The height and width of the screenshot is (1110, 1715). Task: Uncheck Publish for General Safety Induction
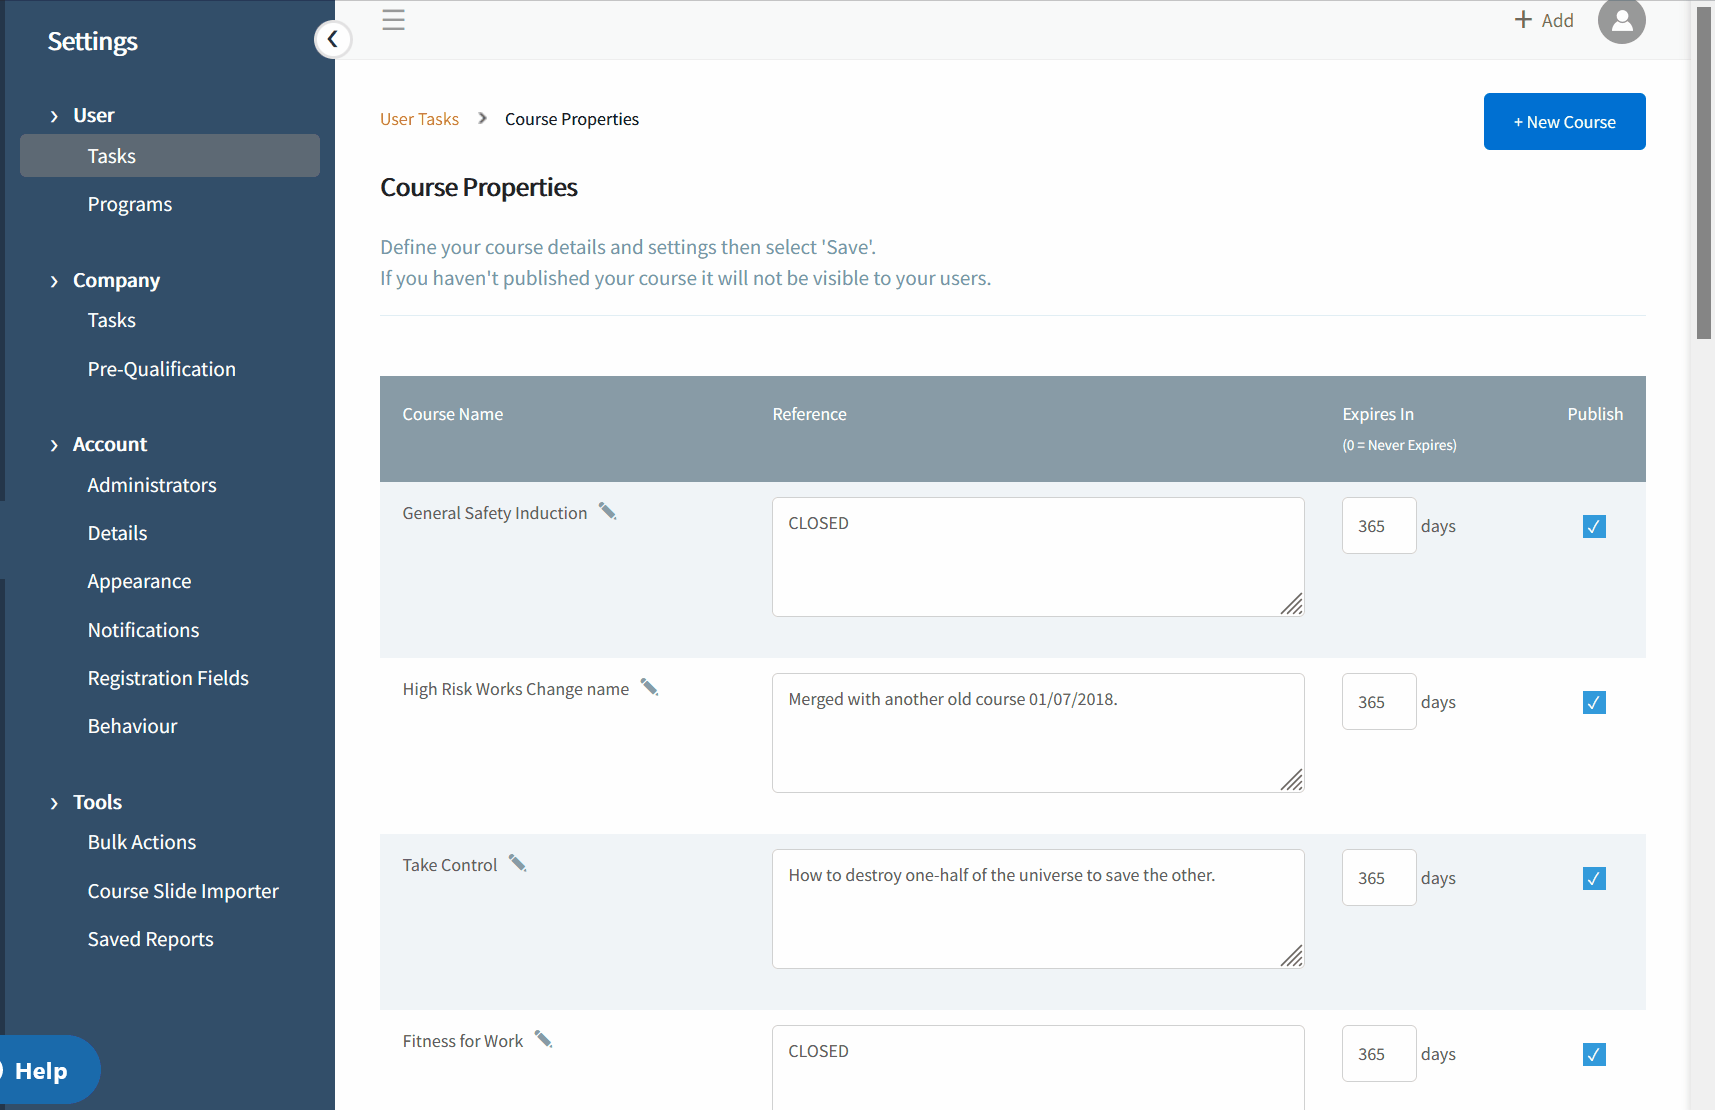[1594, 526]
